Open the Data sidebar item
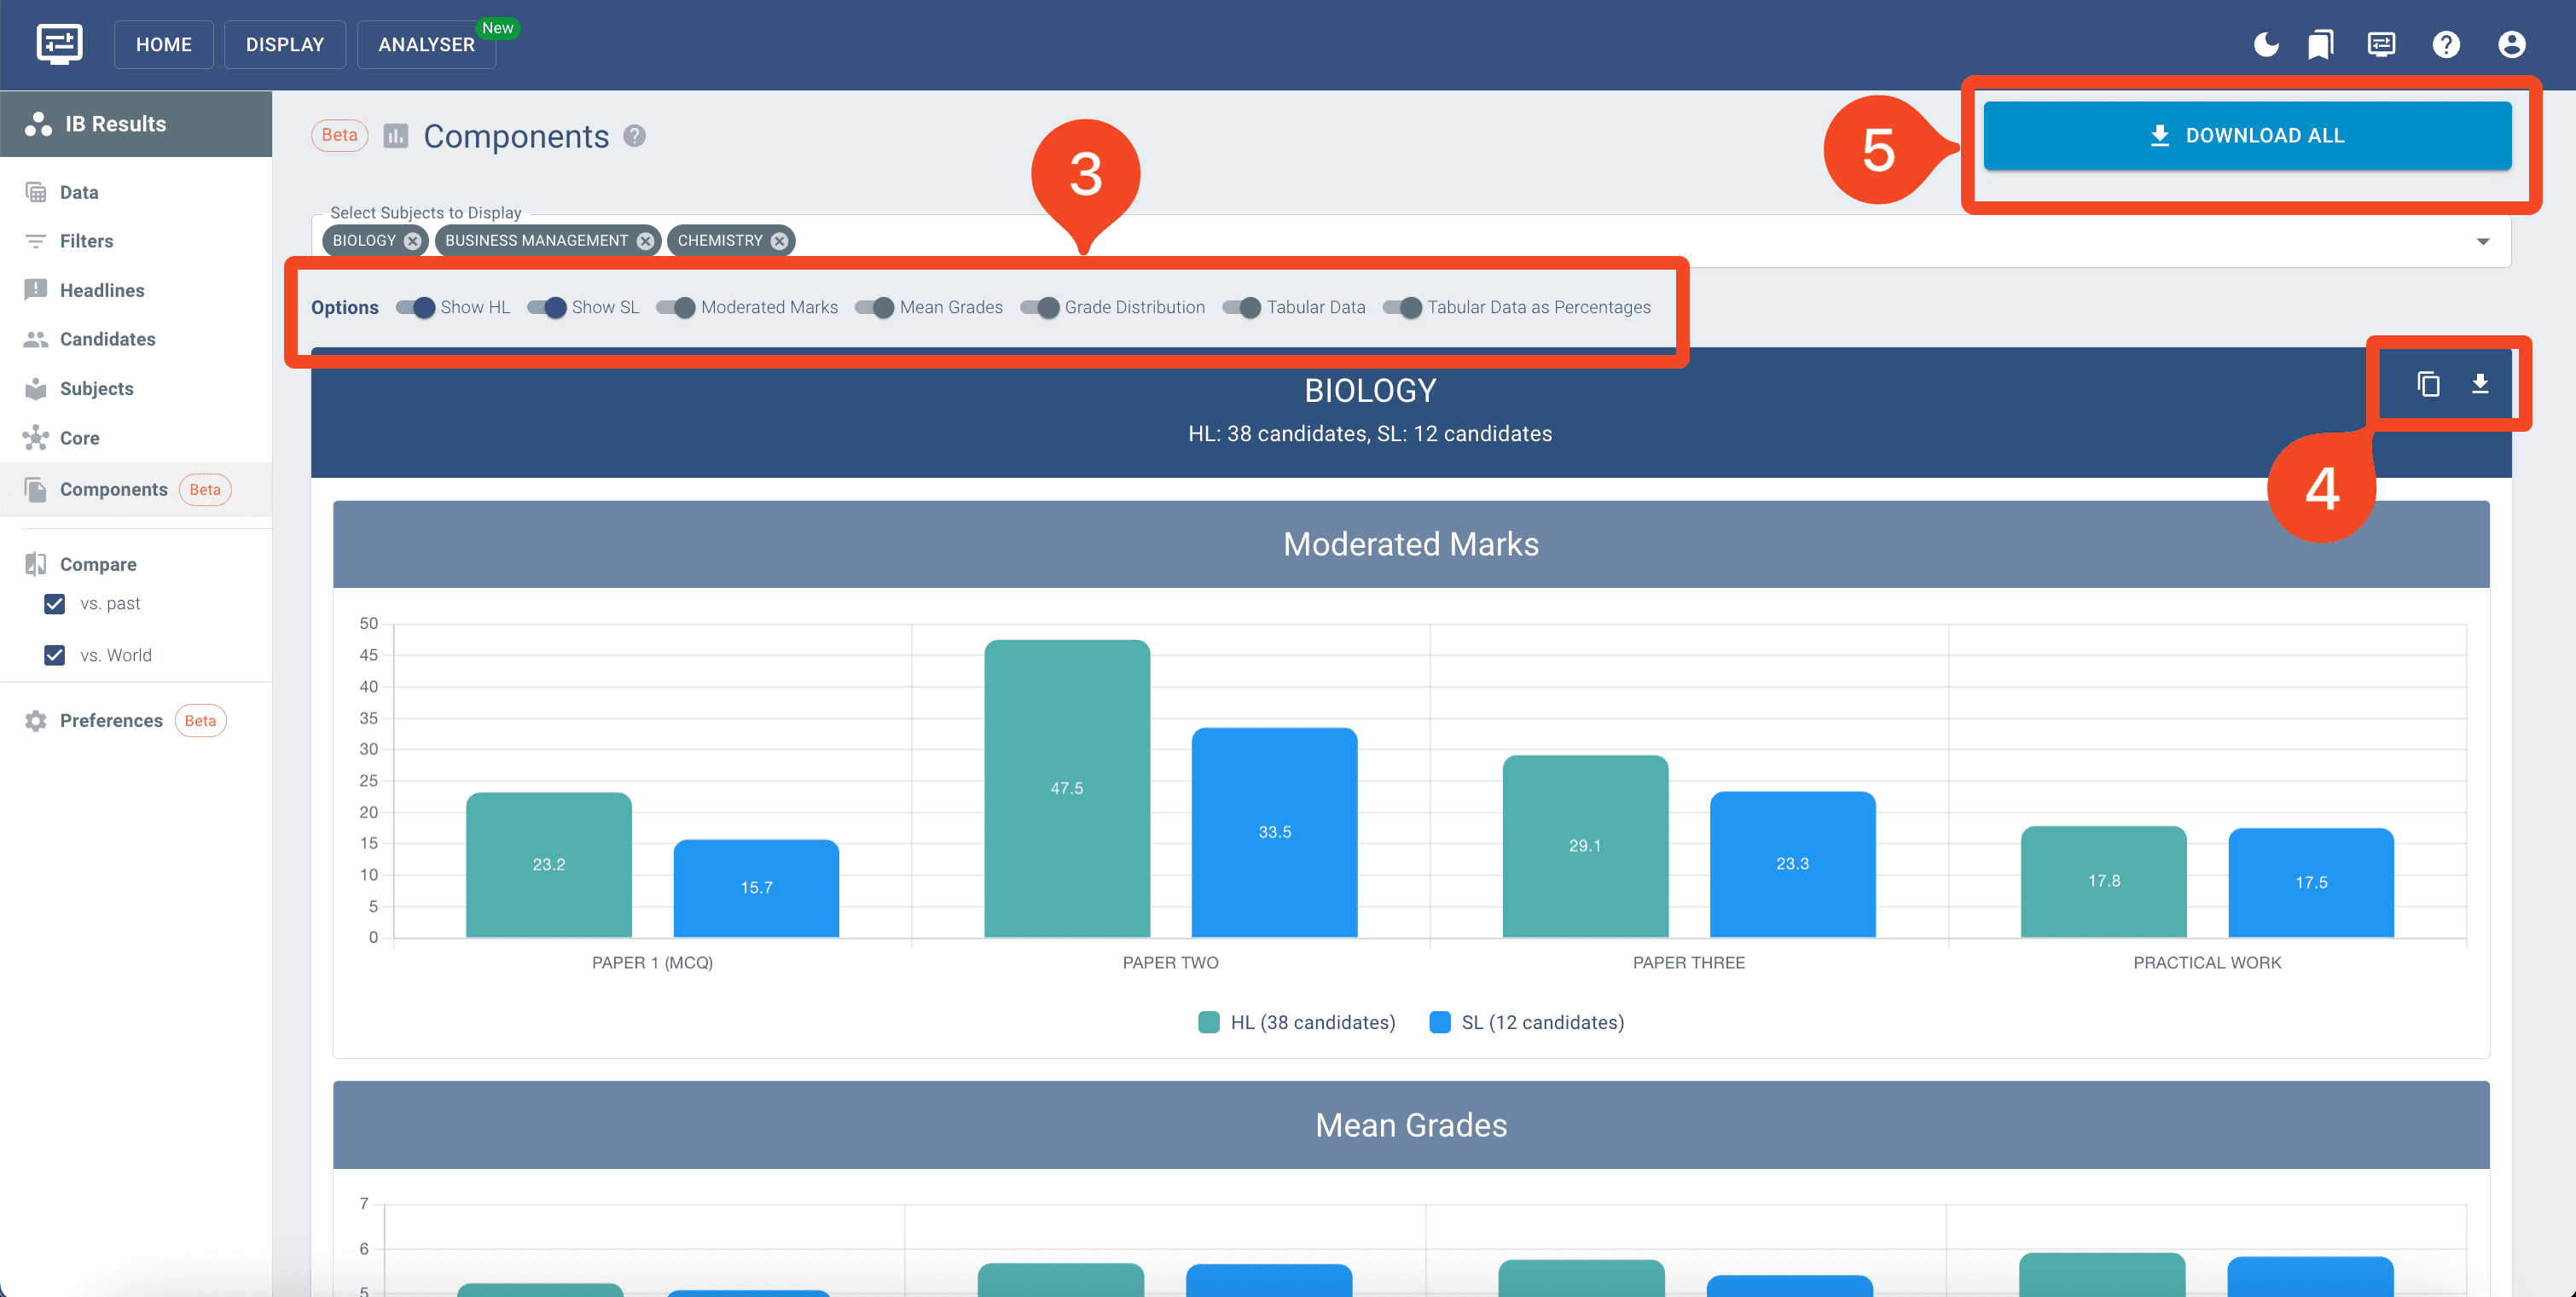This screenshot has width=2576, height=1297. pyautogui.click(x=136, y=192)
